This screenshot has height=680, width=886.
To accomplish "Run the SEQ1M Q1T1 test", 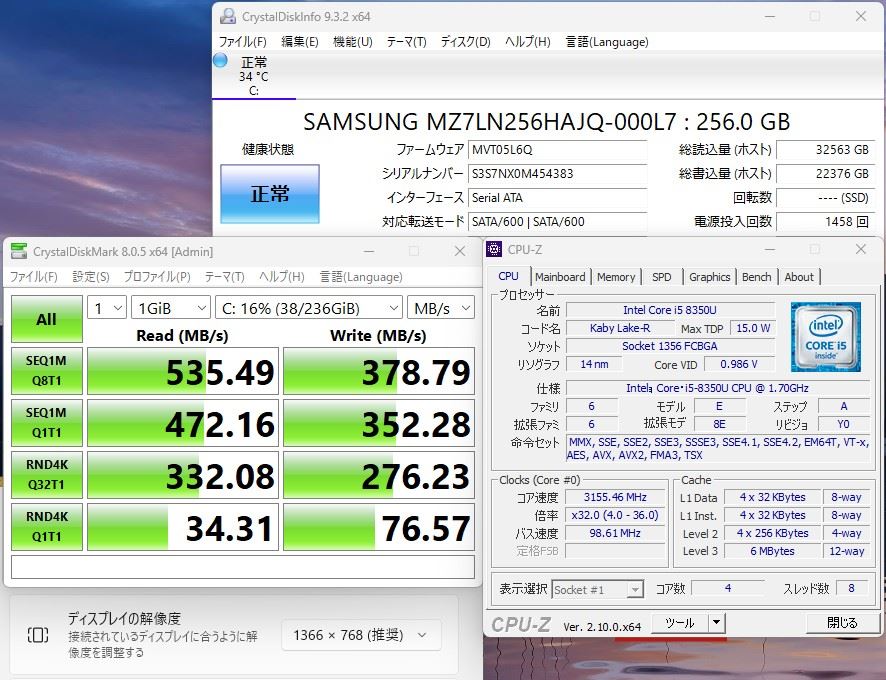I will pos(47,423).
